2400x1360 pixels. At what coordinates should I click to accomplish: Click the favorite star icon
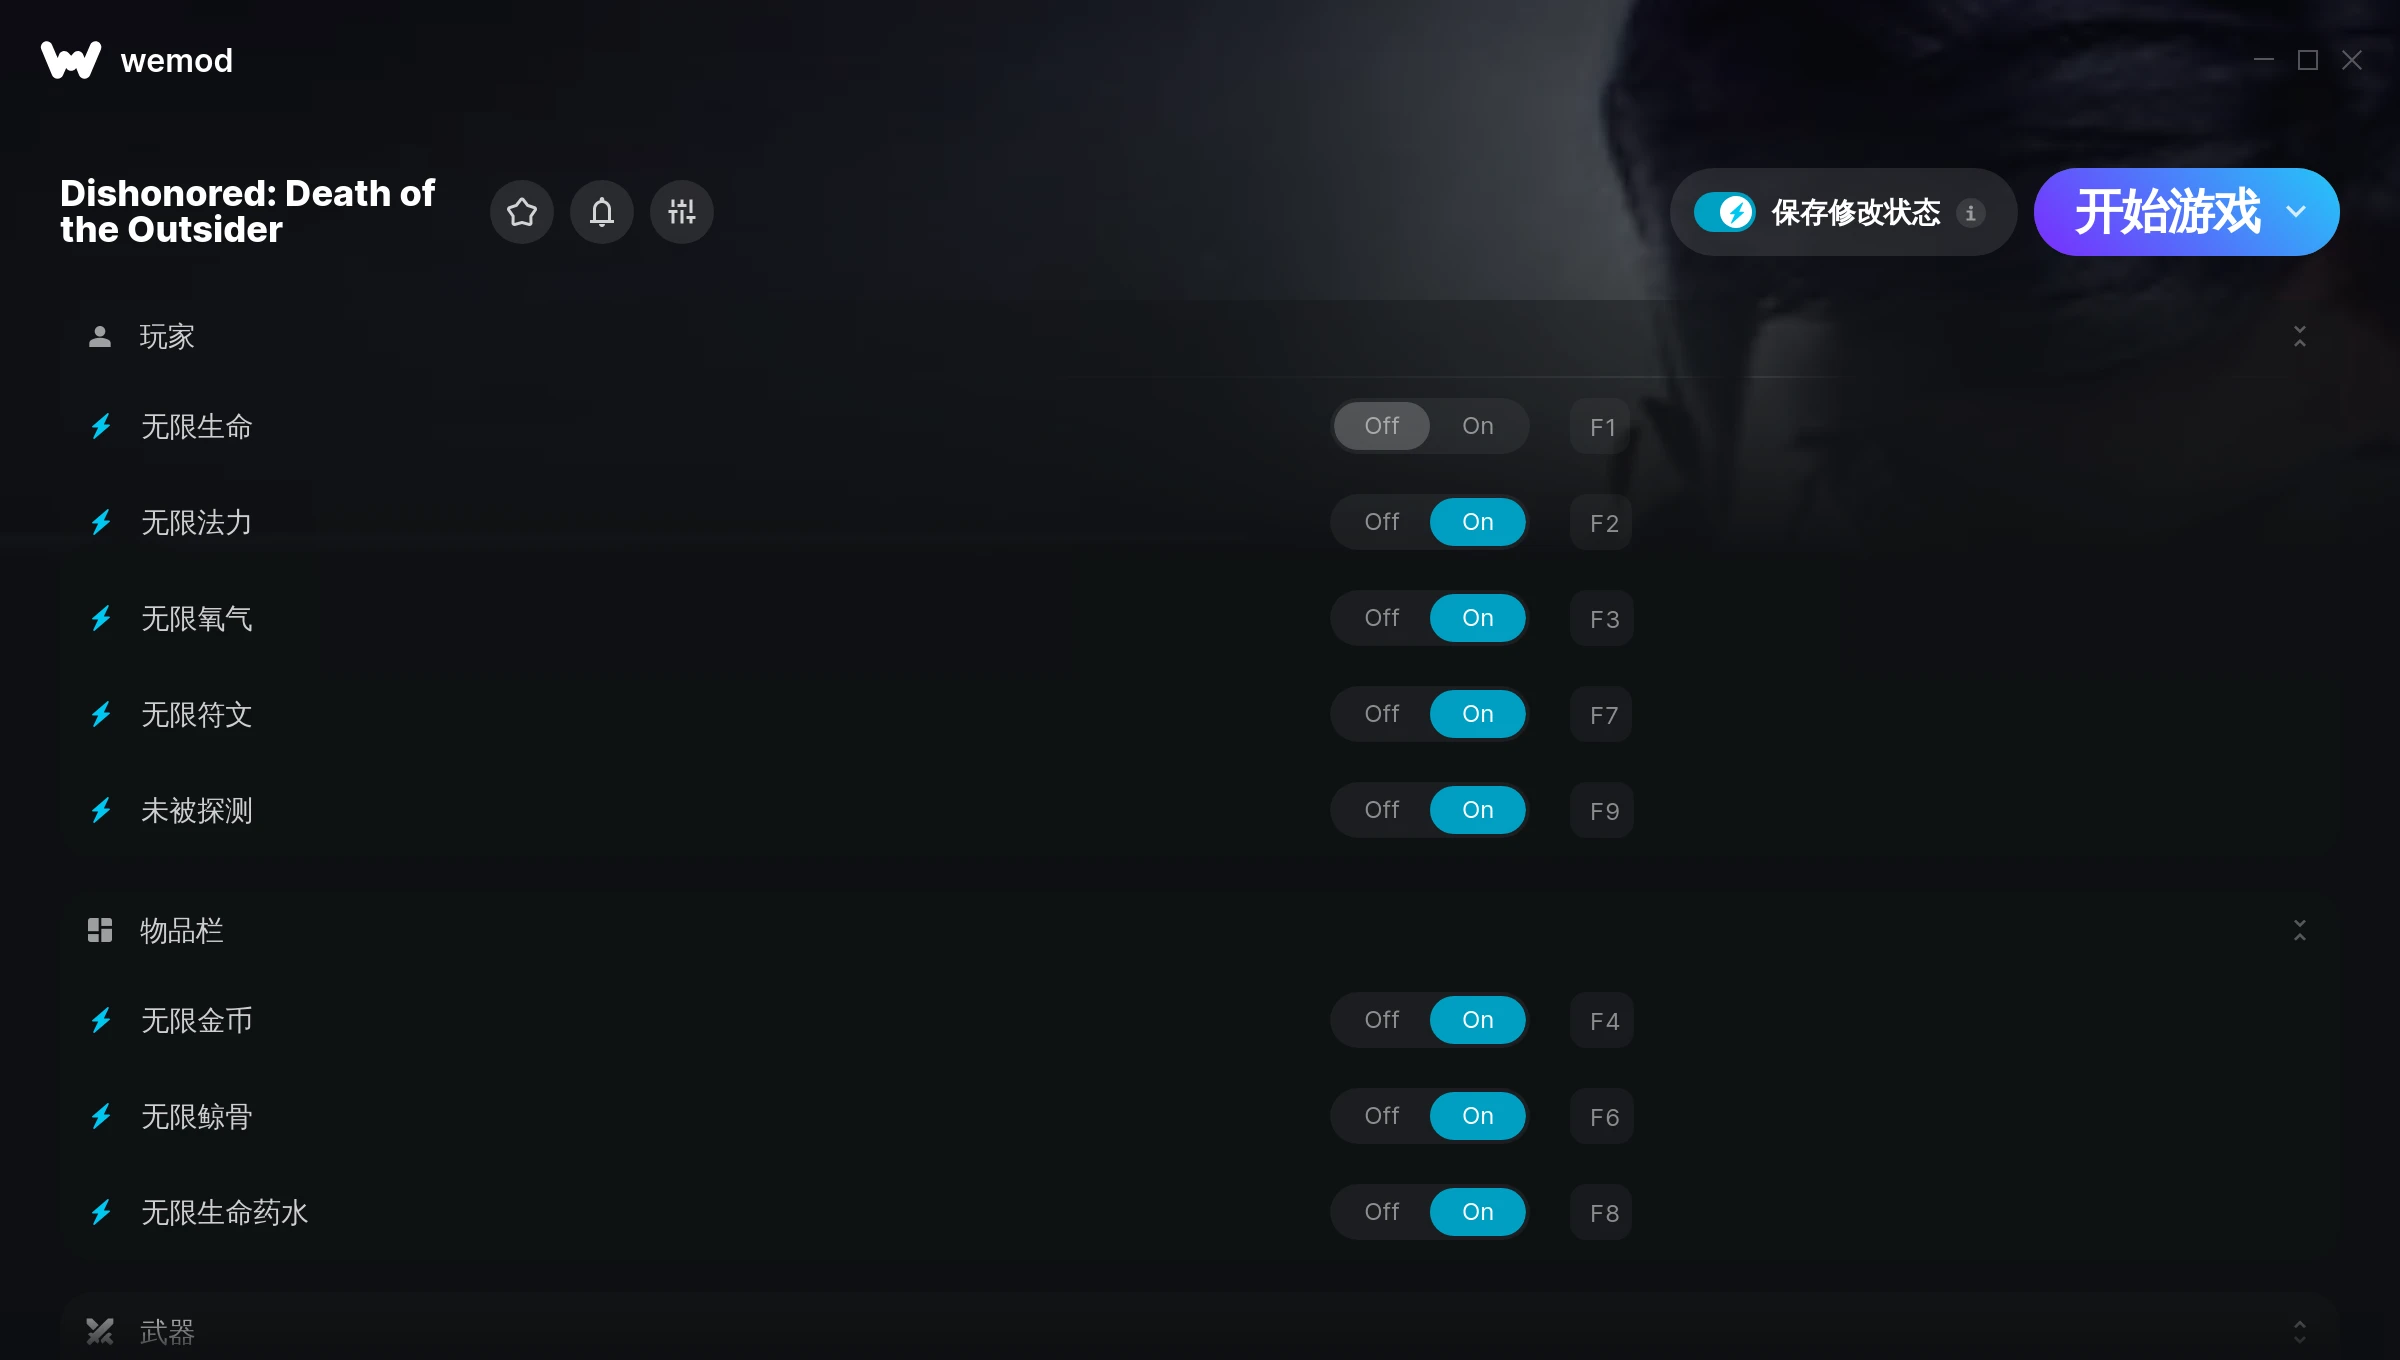(x=522, y=212)
